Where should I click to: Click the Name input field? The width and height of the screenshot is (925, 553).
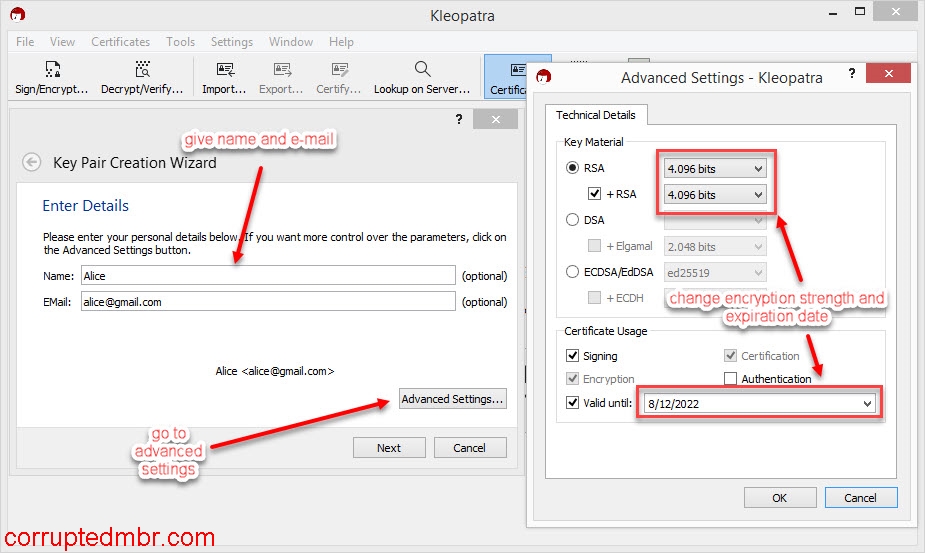pyautogui.click(x=268, y=276)
